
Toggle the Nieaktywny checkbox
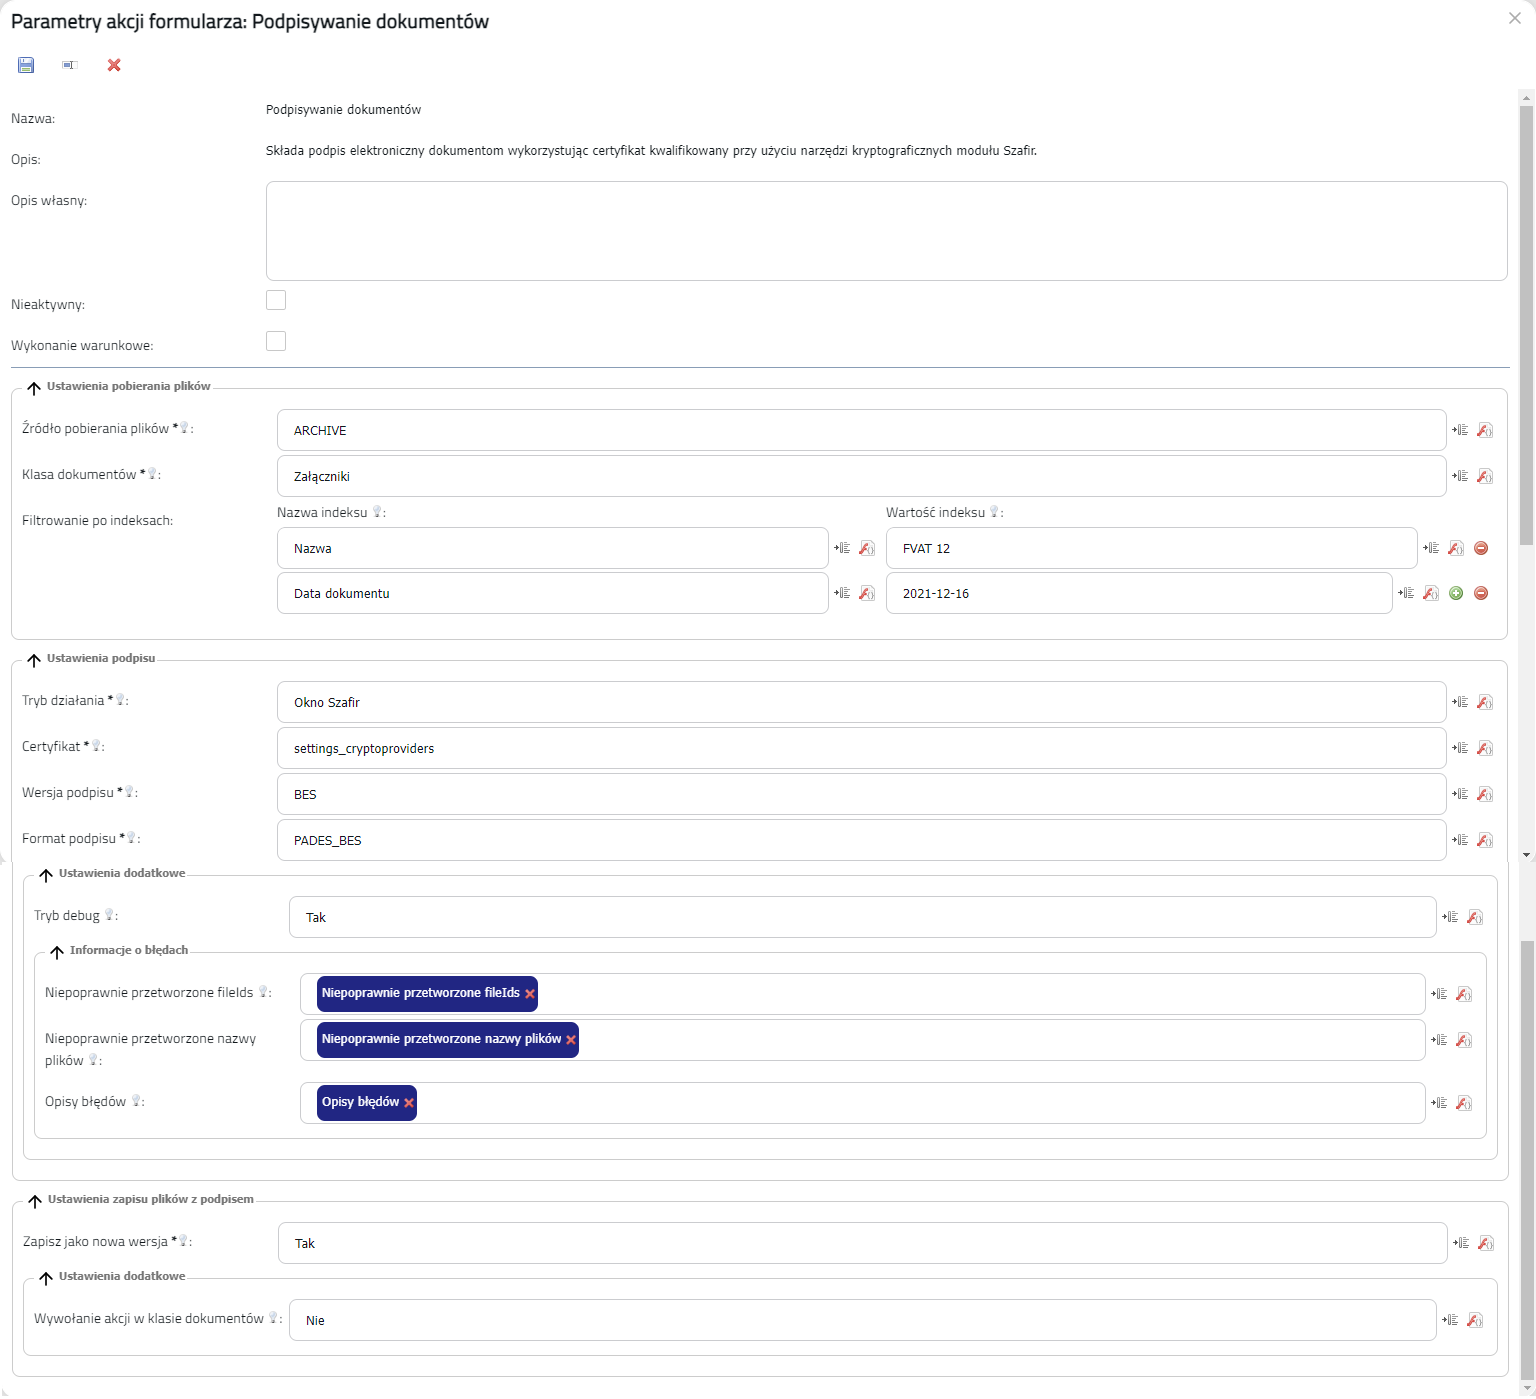pos(276,301)
